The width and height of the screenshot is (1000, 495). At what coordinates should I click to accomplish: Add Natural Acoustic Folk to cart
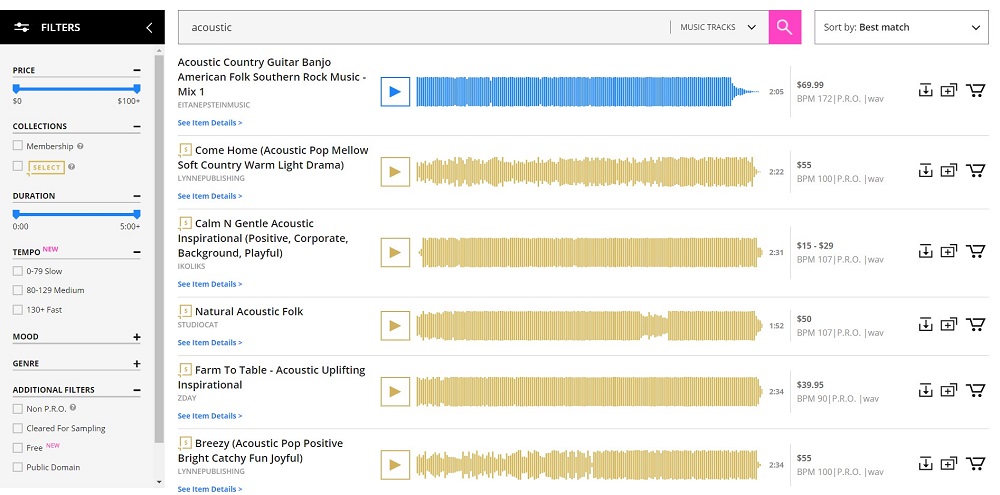[x=976, y=325]
